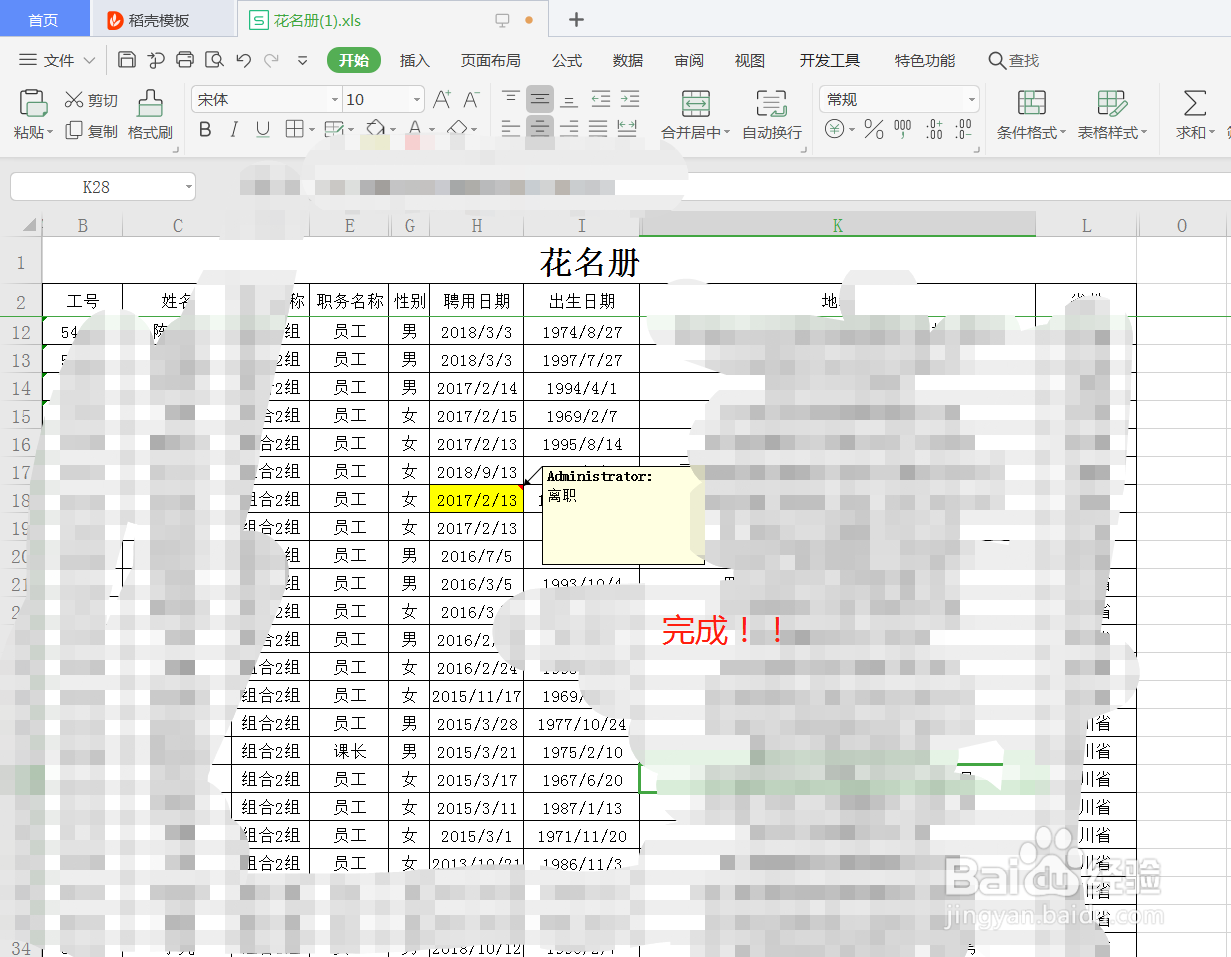Apply justify alignment
The height and width of the screenshot is (957, 1231).
click(598, 128)
